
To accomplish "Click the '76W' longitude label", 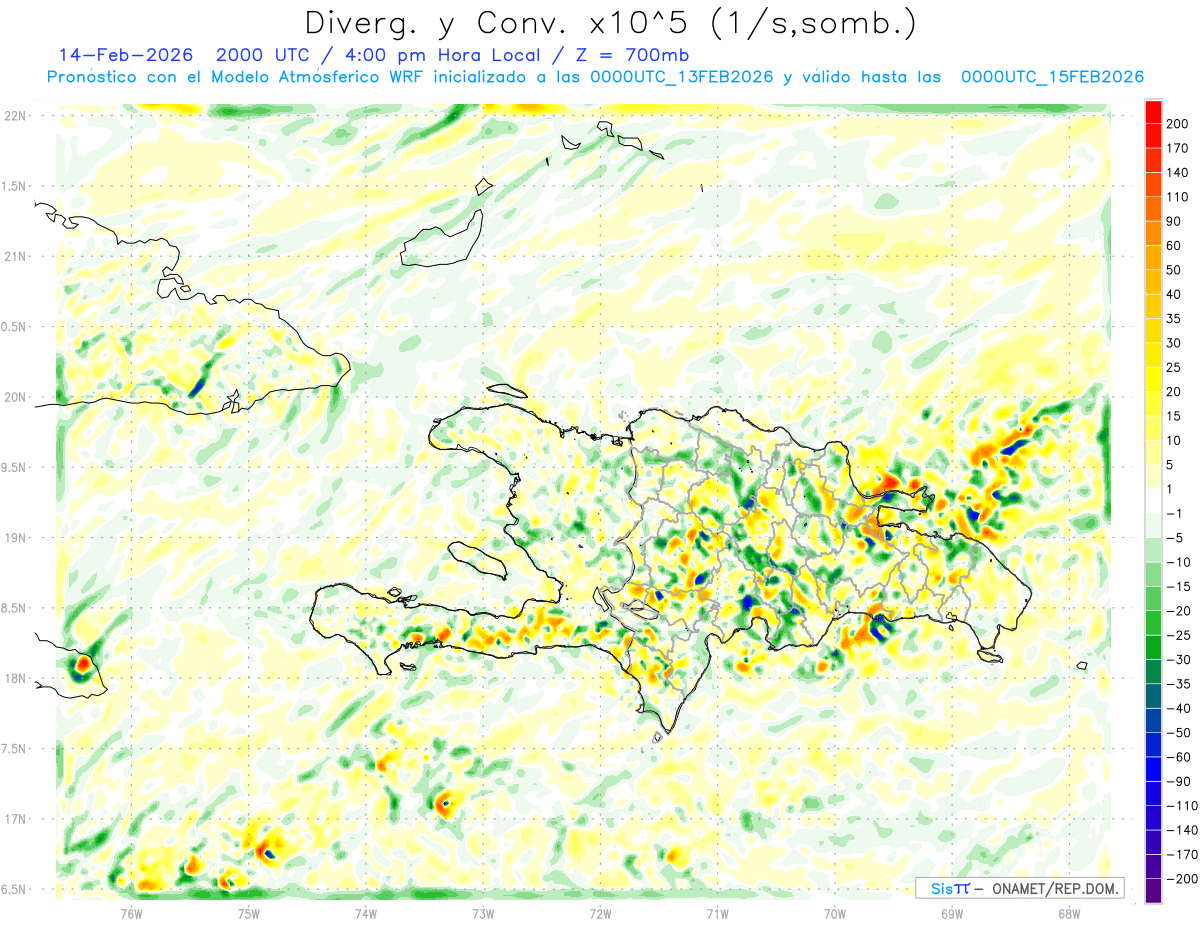I will 131,913.
